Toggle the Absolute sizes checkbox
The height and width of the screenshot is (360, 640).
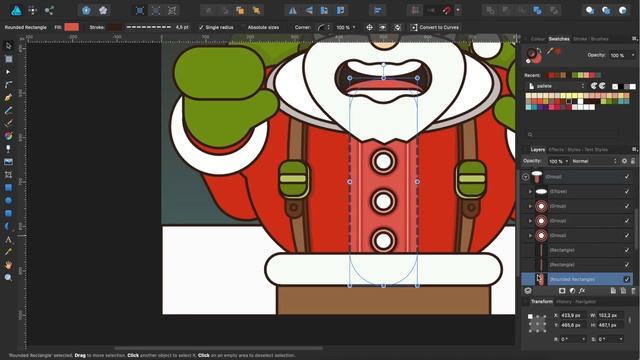[x=243, y=27]
